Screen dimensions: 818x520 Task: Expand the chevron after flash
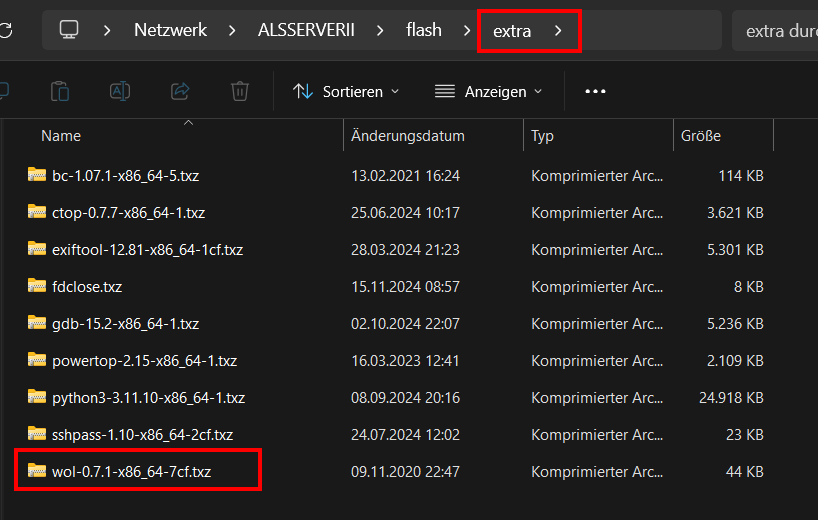pos(467,31)
